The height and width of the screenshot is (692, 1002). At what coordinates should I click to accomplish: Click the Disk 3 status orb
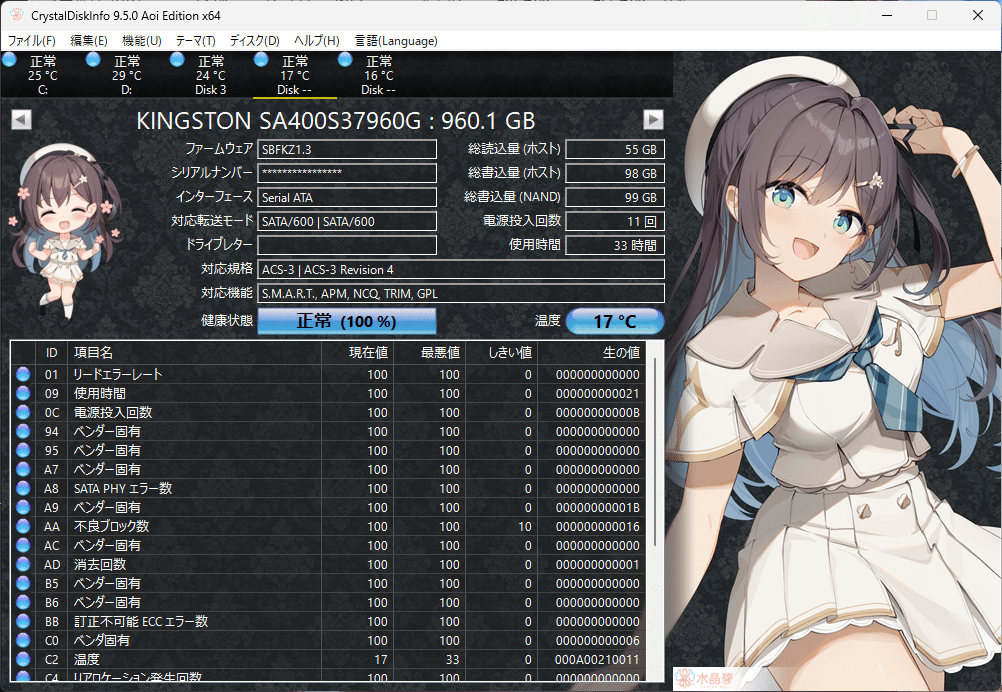tap(177, 60)
